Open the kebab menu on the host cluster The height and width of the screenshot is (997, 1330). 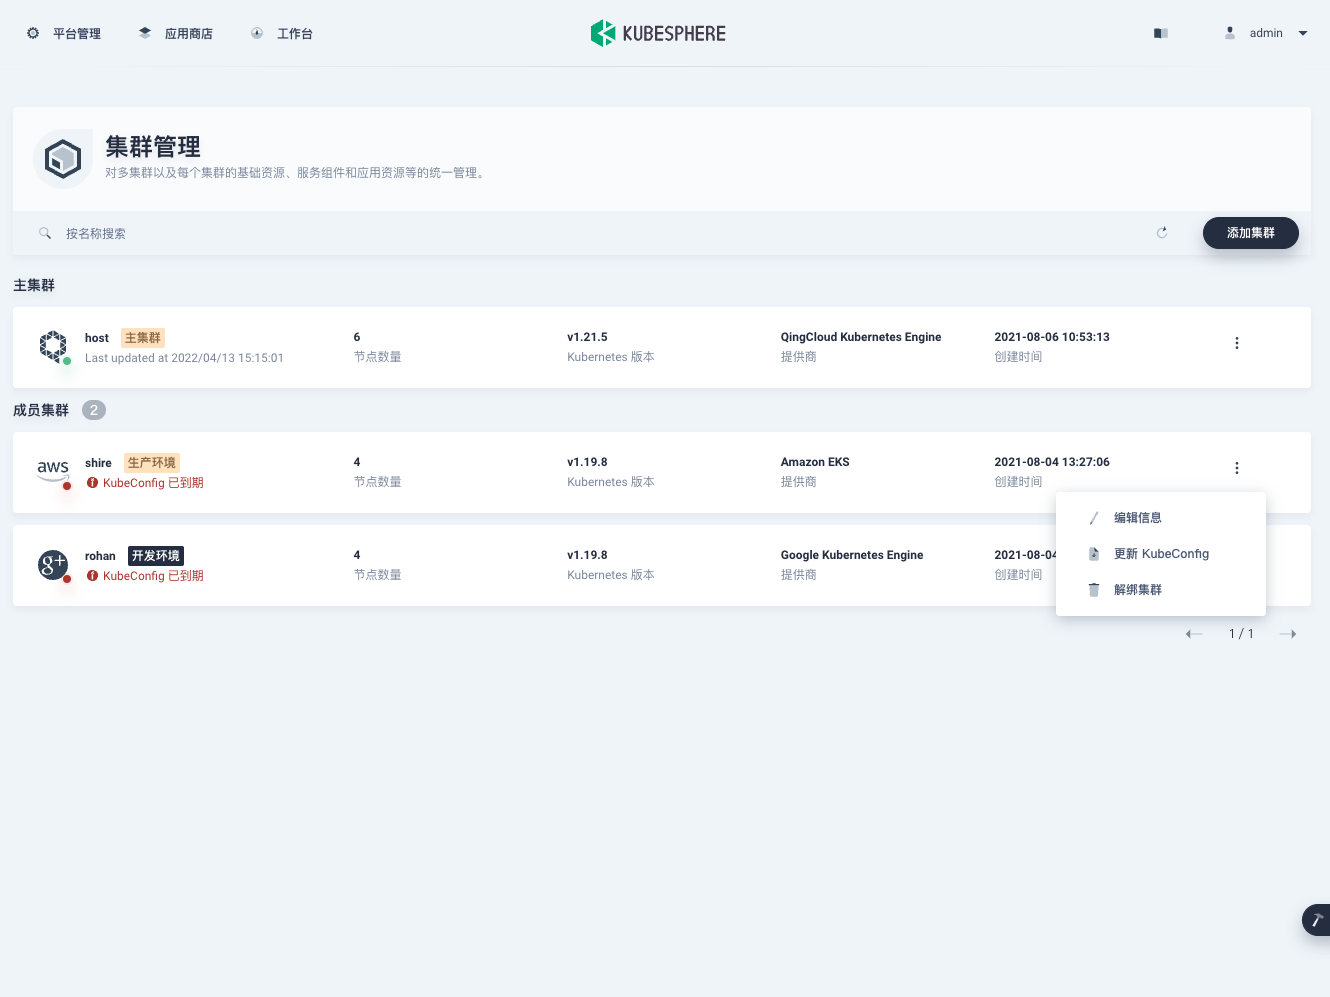1237,342
